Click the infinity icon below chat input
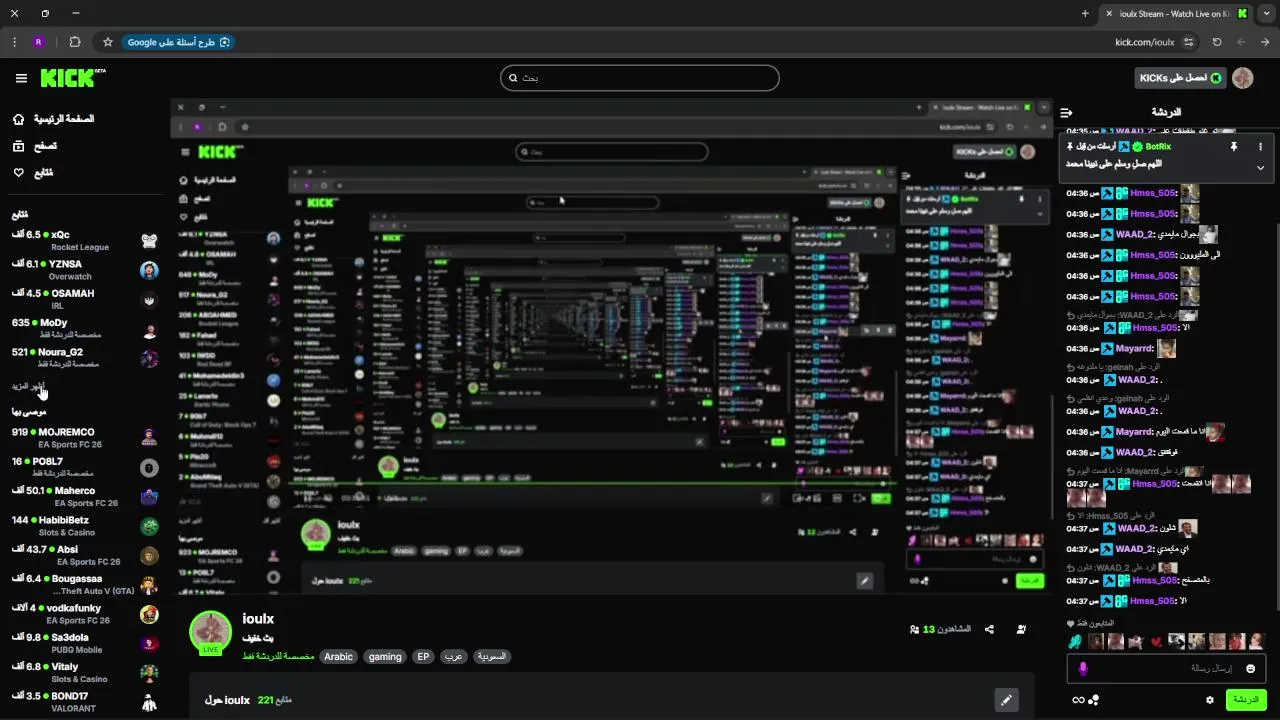Image resolution: width=1280 pixels, height=720 pixels. coord(1078,700)
